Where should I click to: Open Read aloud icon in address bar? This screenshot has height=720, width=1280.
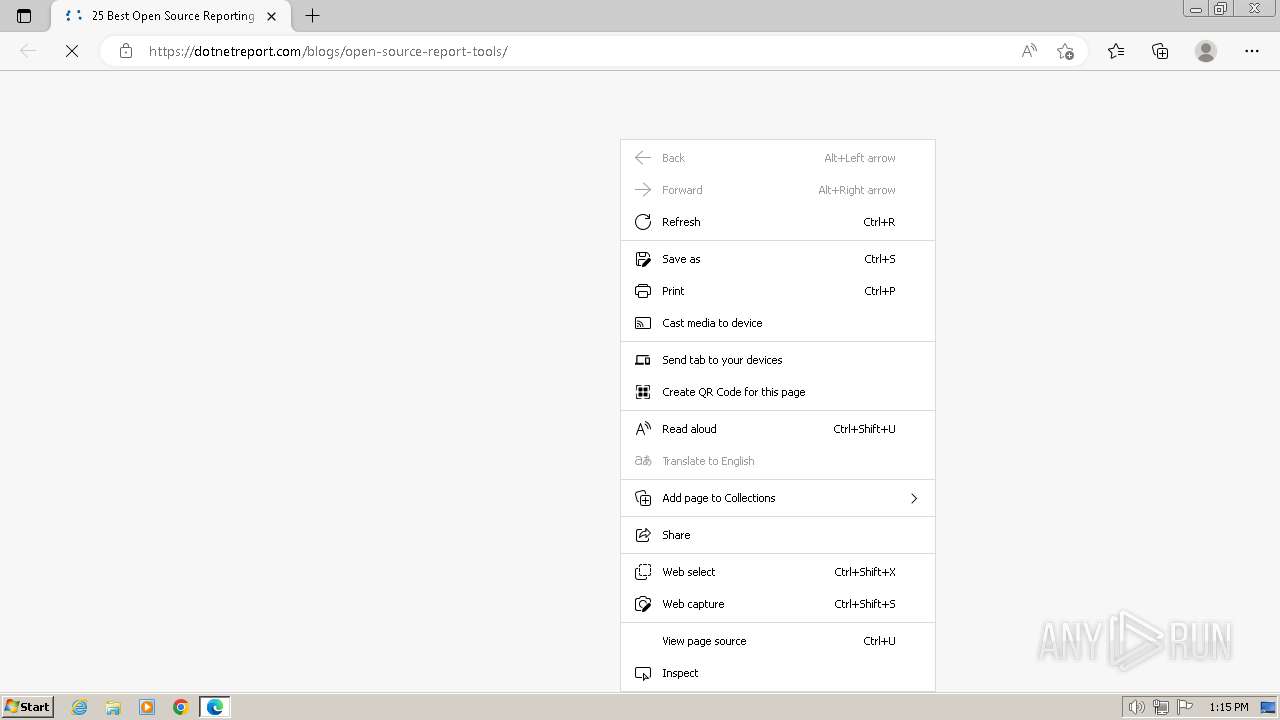pos(1029,51)
